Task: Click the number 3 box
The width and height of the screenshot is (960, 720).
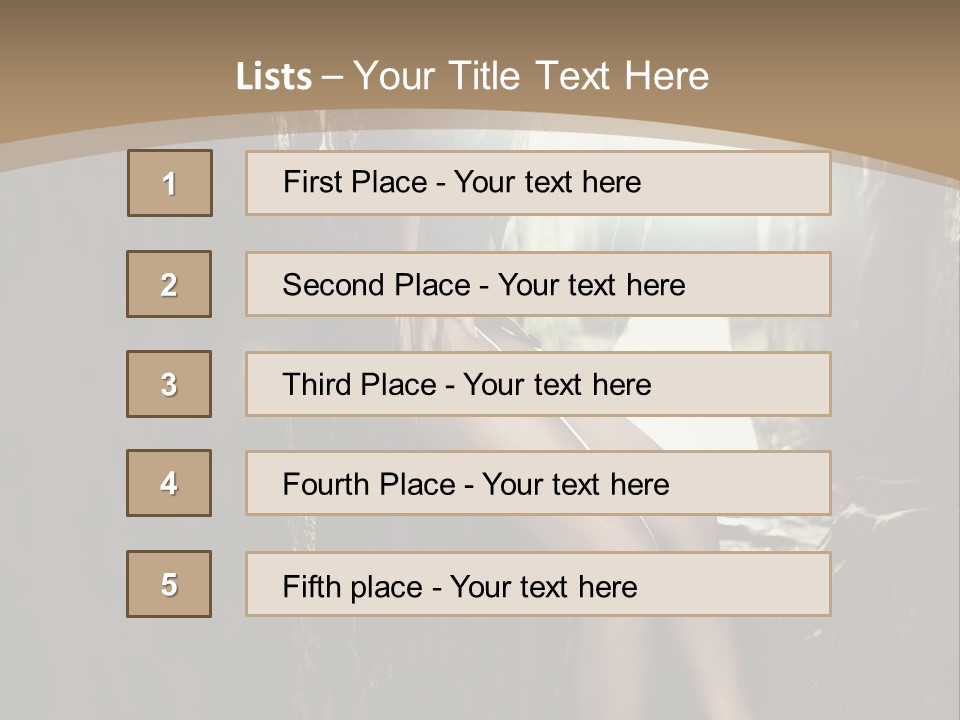Action: pyautogui.click(x=169, y=384)
